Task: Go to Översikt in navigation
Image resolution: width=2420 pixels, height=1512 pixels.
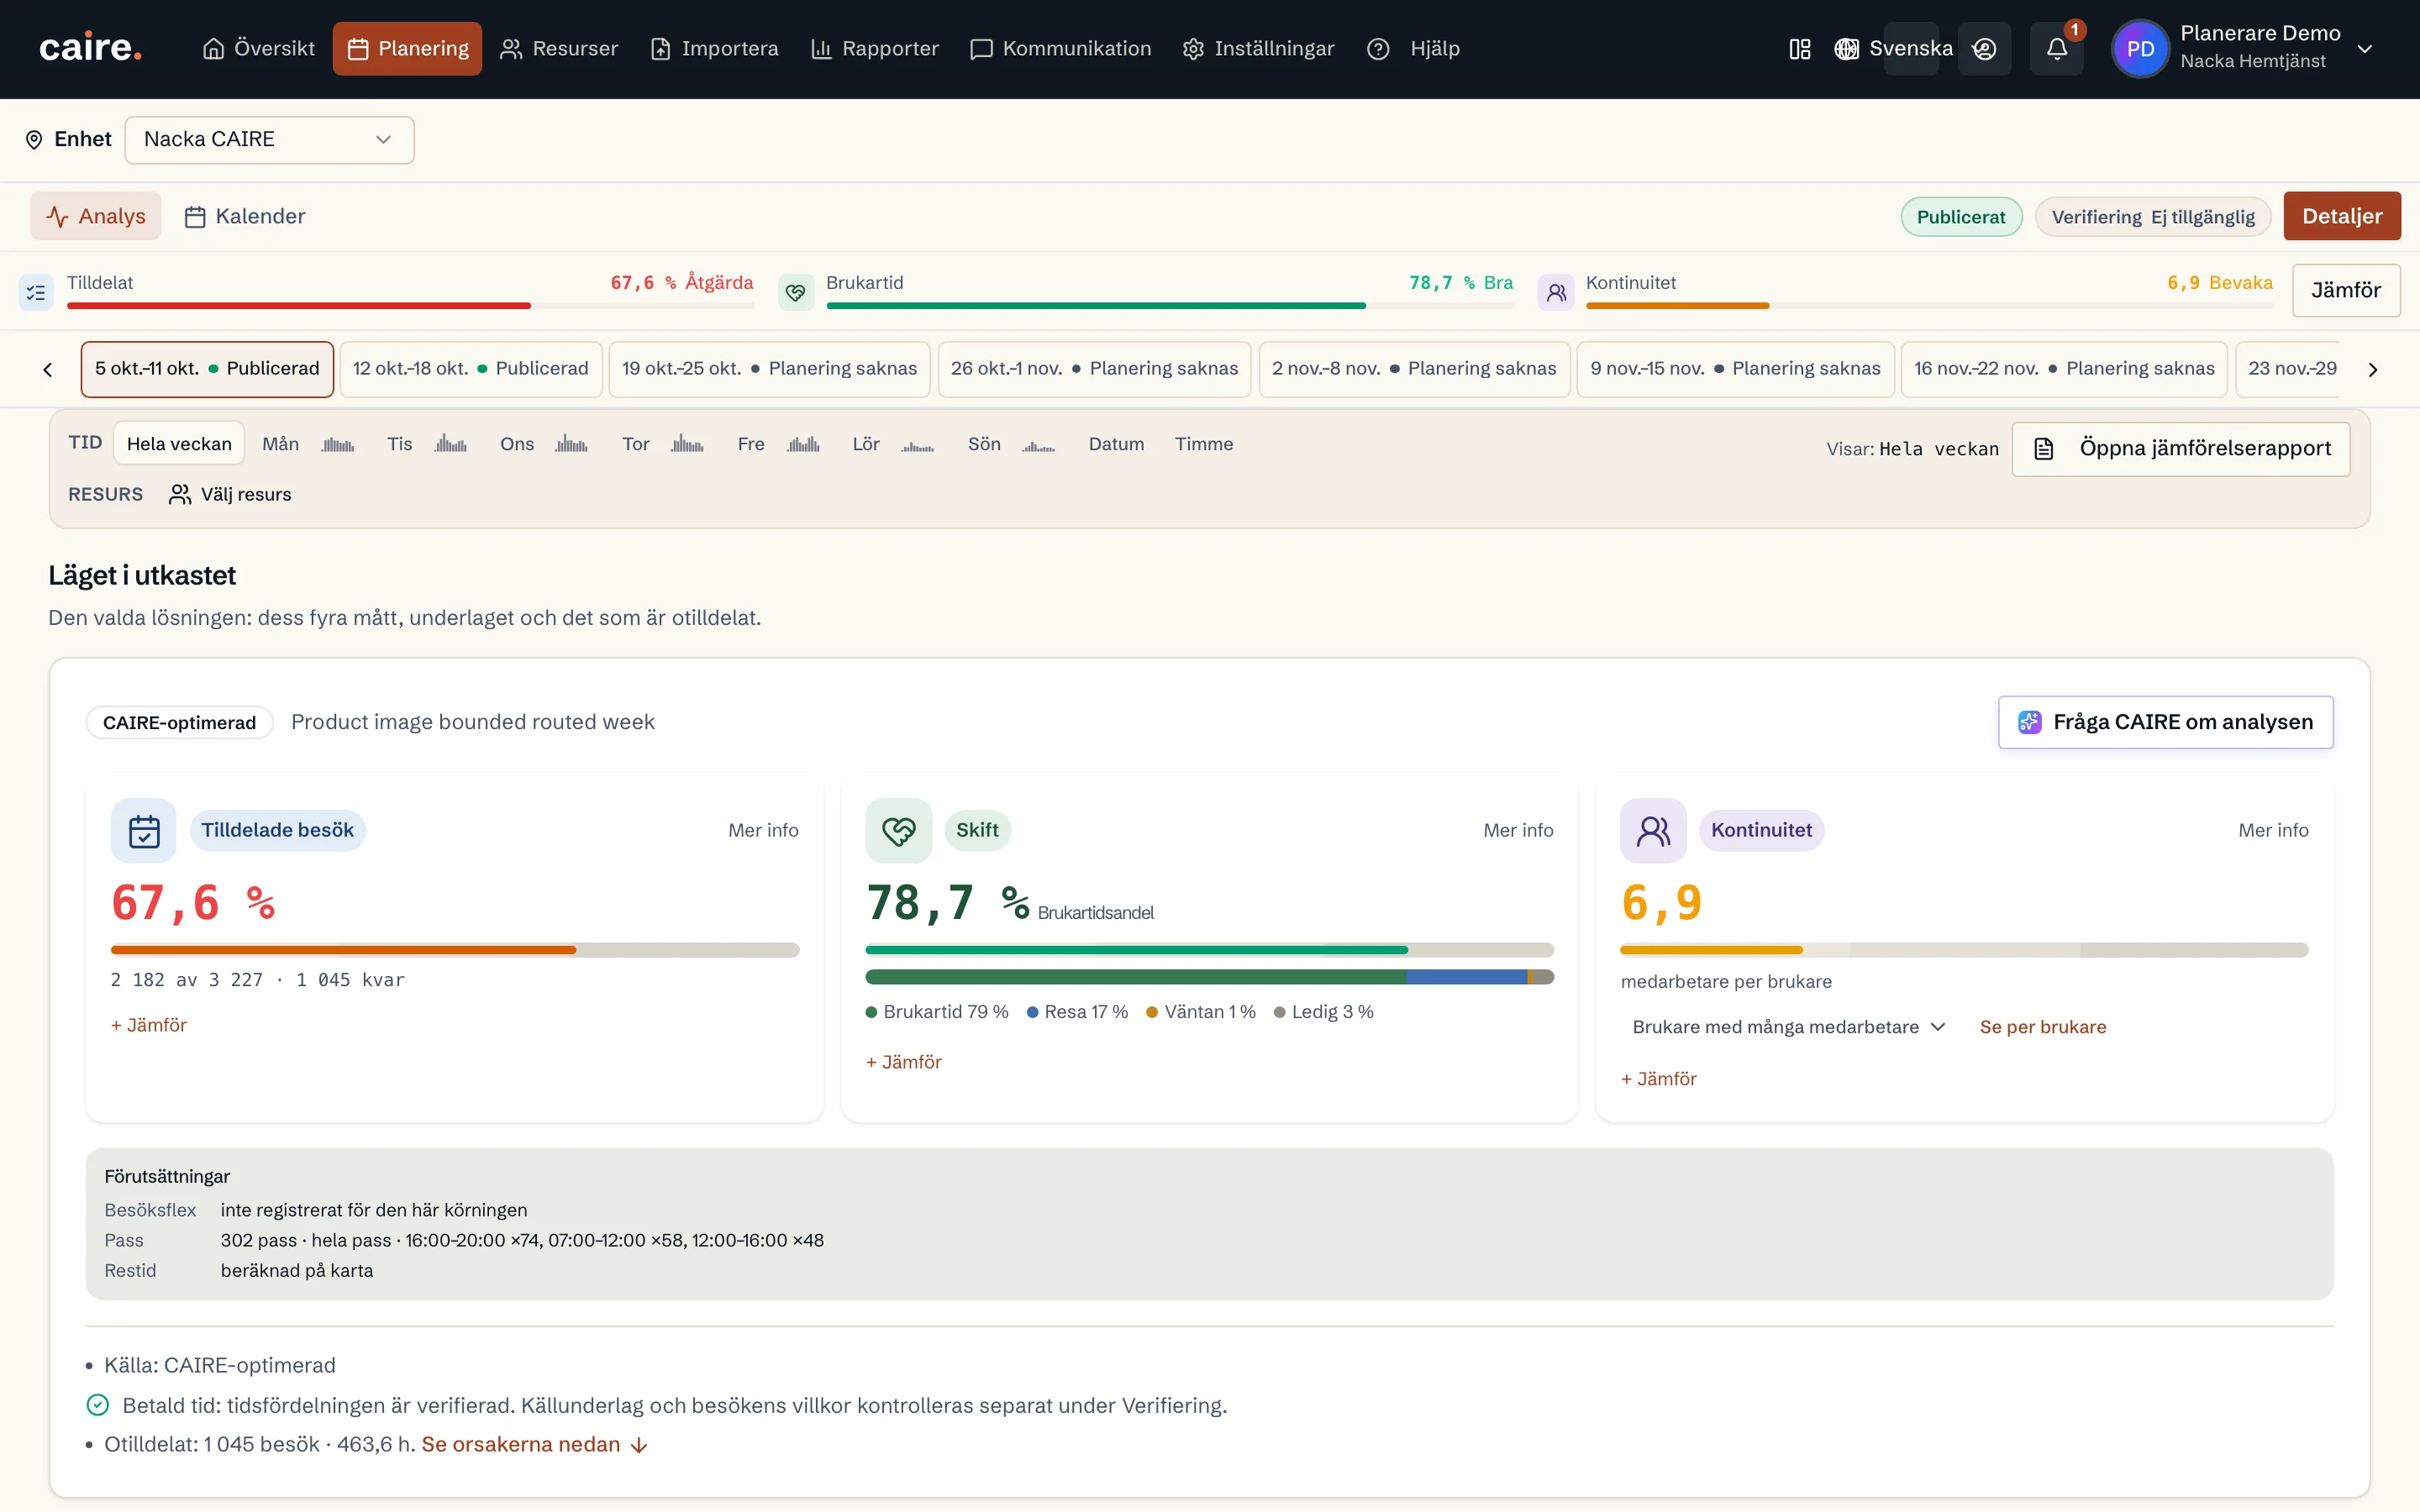Action: point(258,49)
